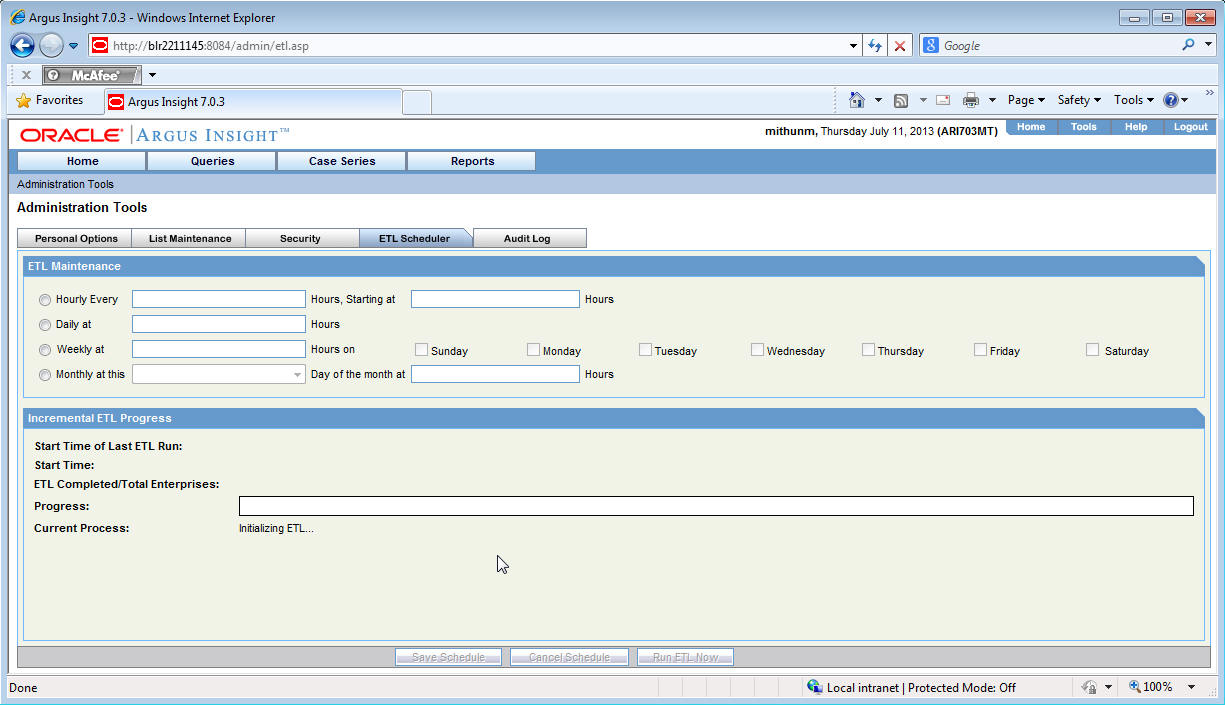Select the Daily at radio button
1225x705 pixels.
point(45,325)
